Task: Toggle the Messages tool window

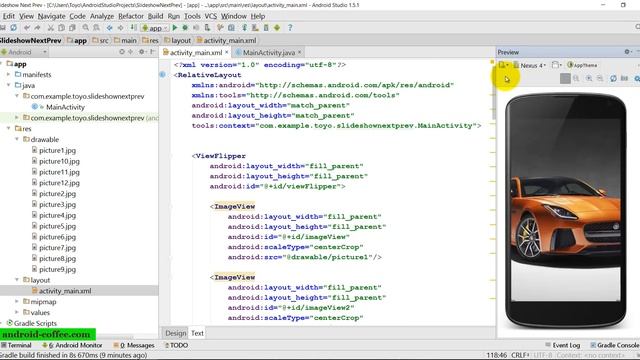Action: point(134,345)
